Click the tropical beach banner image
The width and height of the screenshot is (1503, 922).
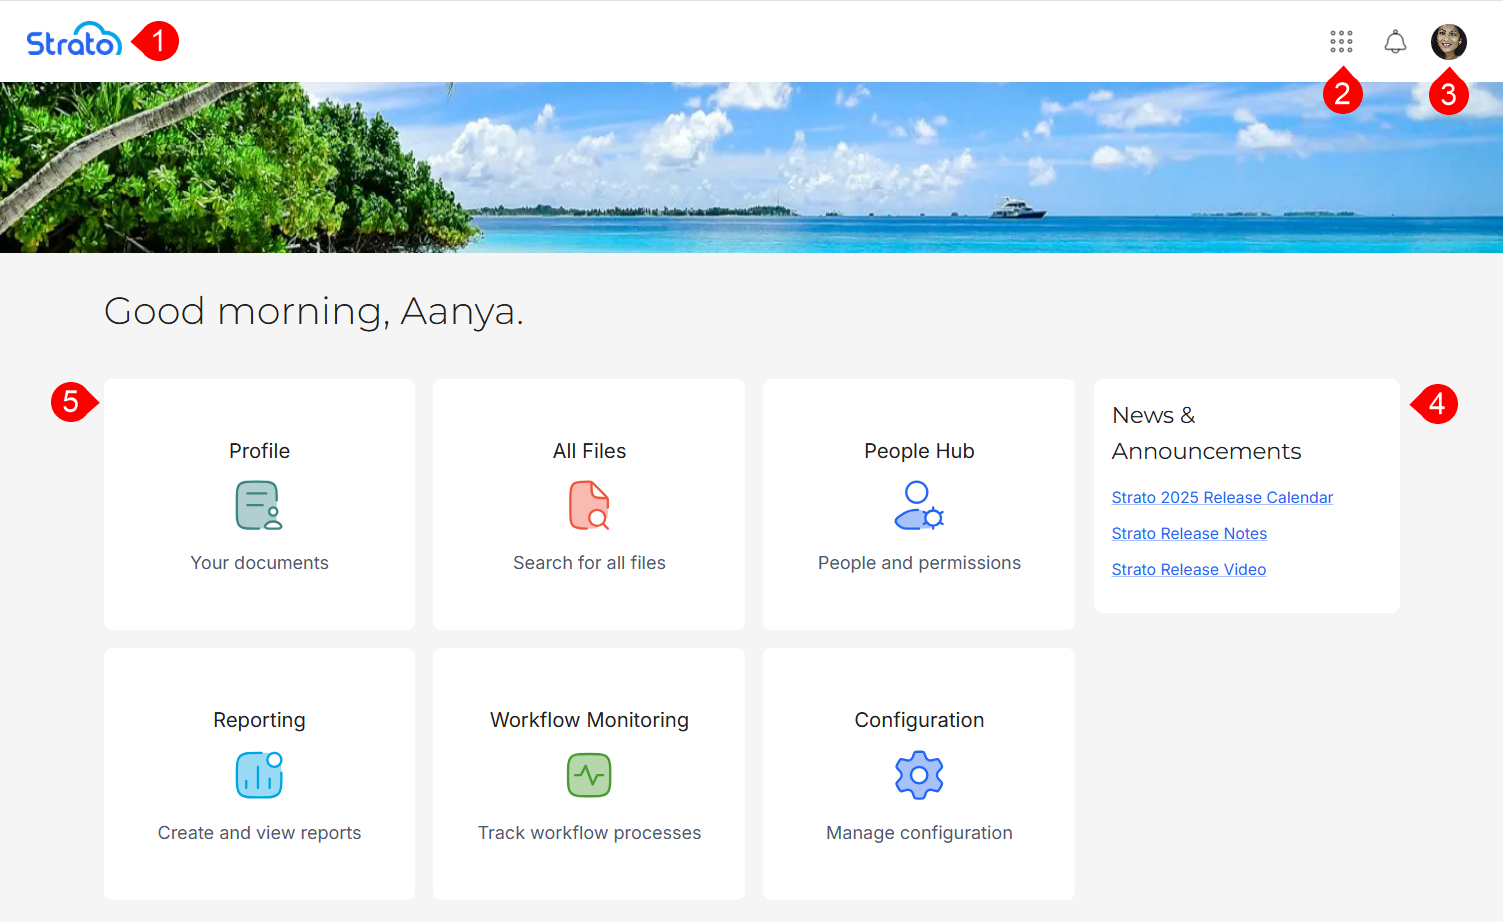click(x=750, y=167)
